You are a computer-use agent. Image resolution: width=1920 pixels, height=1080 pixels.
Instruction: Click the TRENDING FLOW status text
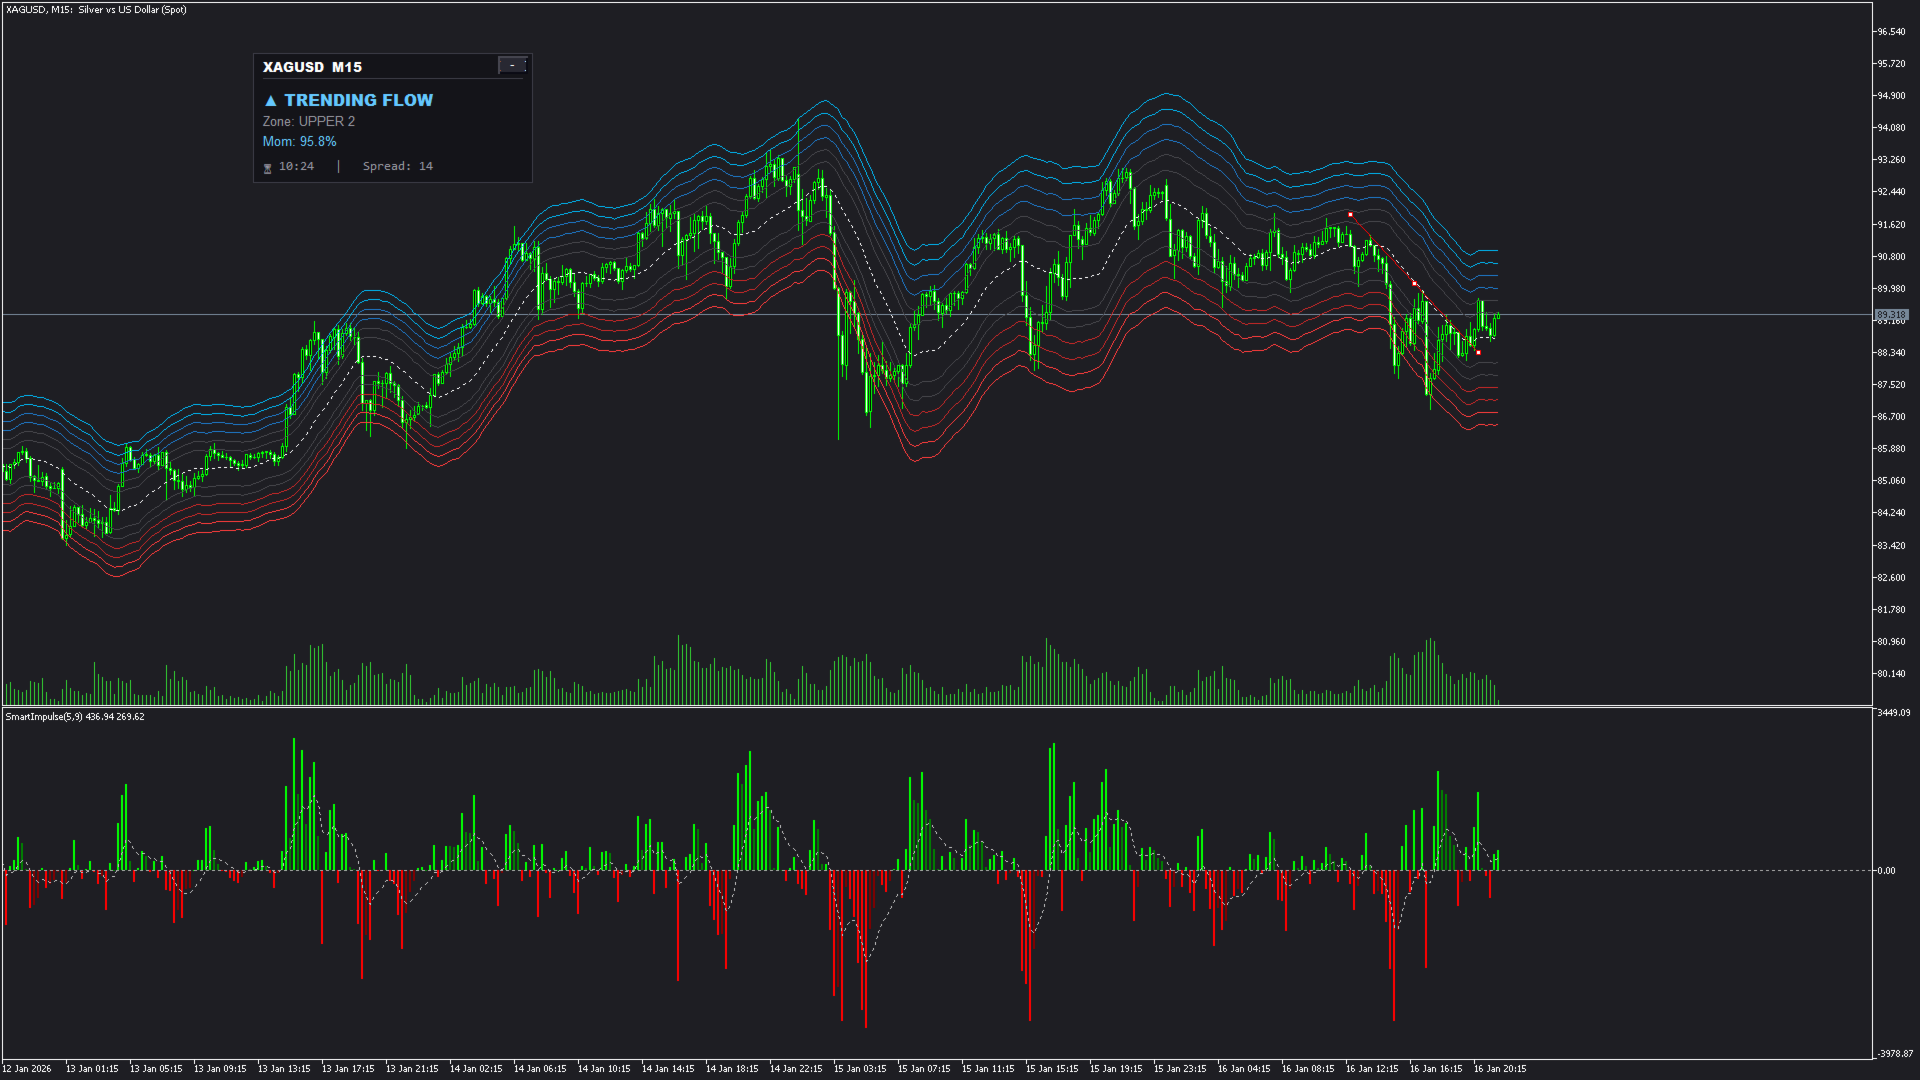tap(358, 101)
